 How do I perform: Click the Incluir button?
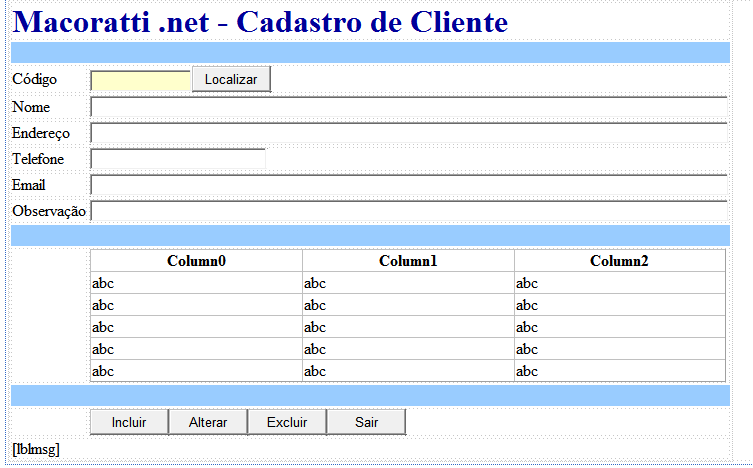(x=129, y=422)
